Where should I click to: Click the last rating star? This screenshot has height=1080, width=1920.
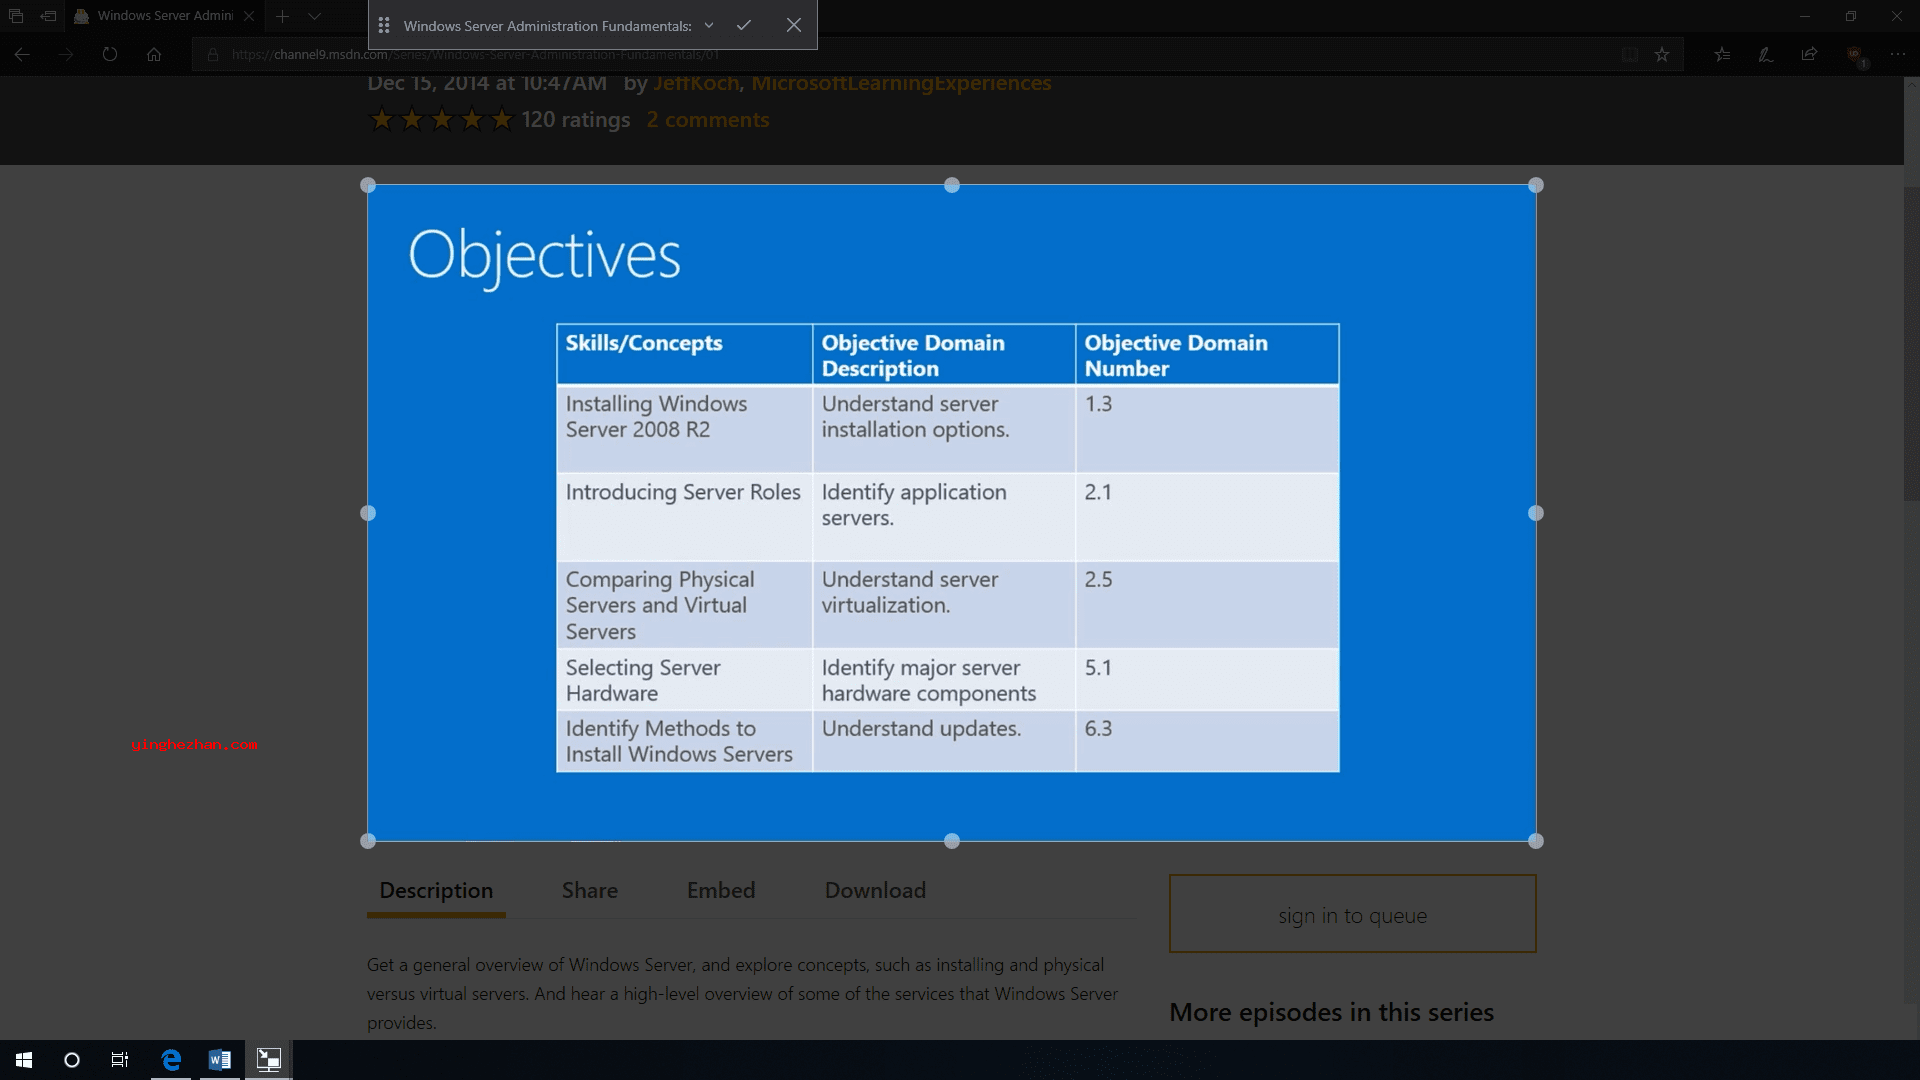[502, 120]
